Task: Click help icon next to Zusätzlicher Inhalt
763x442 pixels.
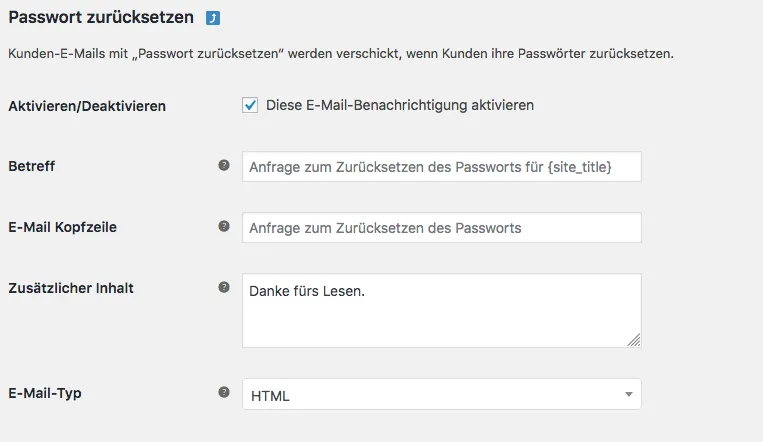Action: pyautogui.click(x=224, y=287)
